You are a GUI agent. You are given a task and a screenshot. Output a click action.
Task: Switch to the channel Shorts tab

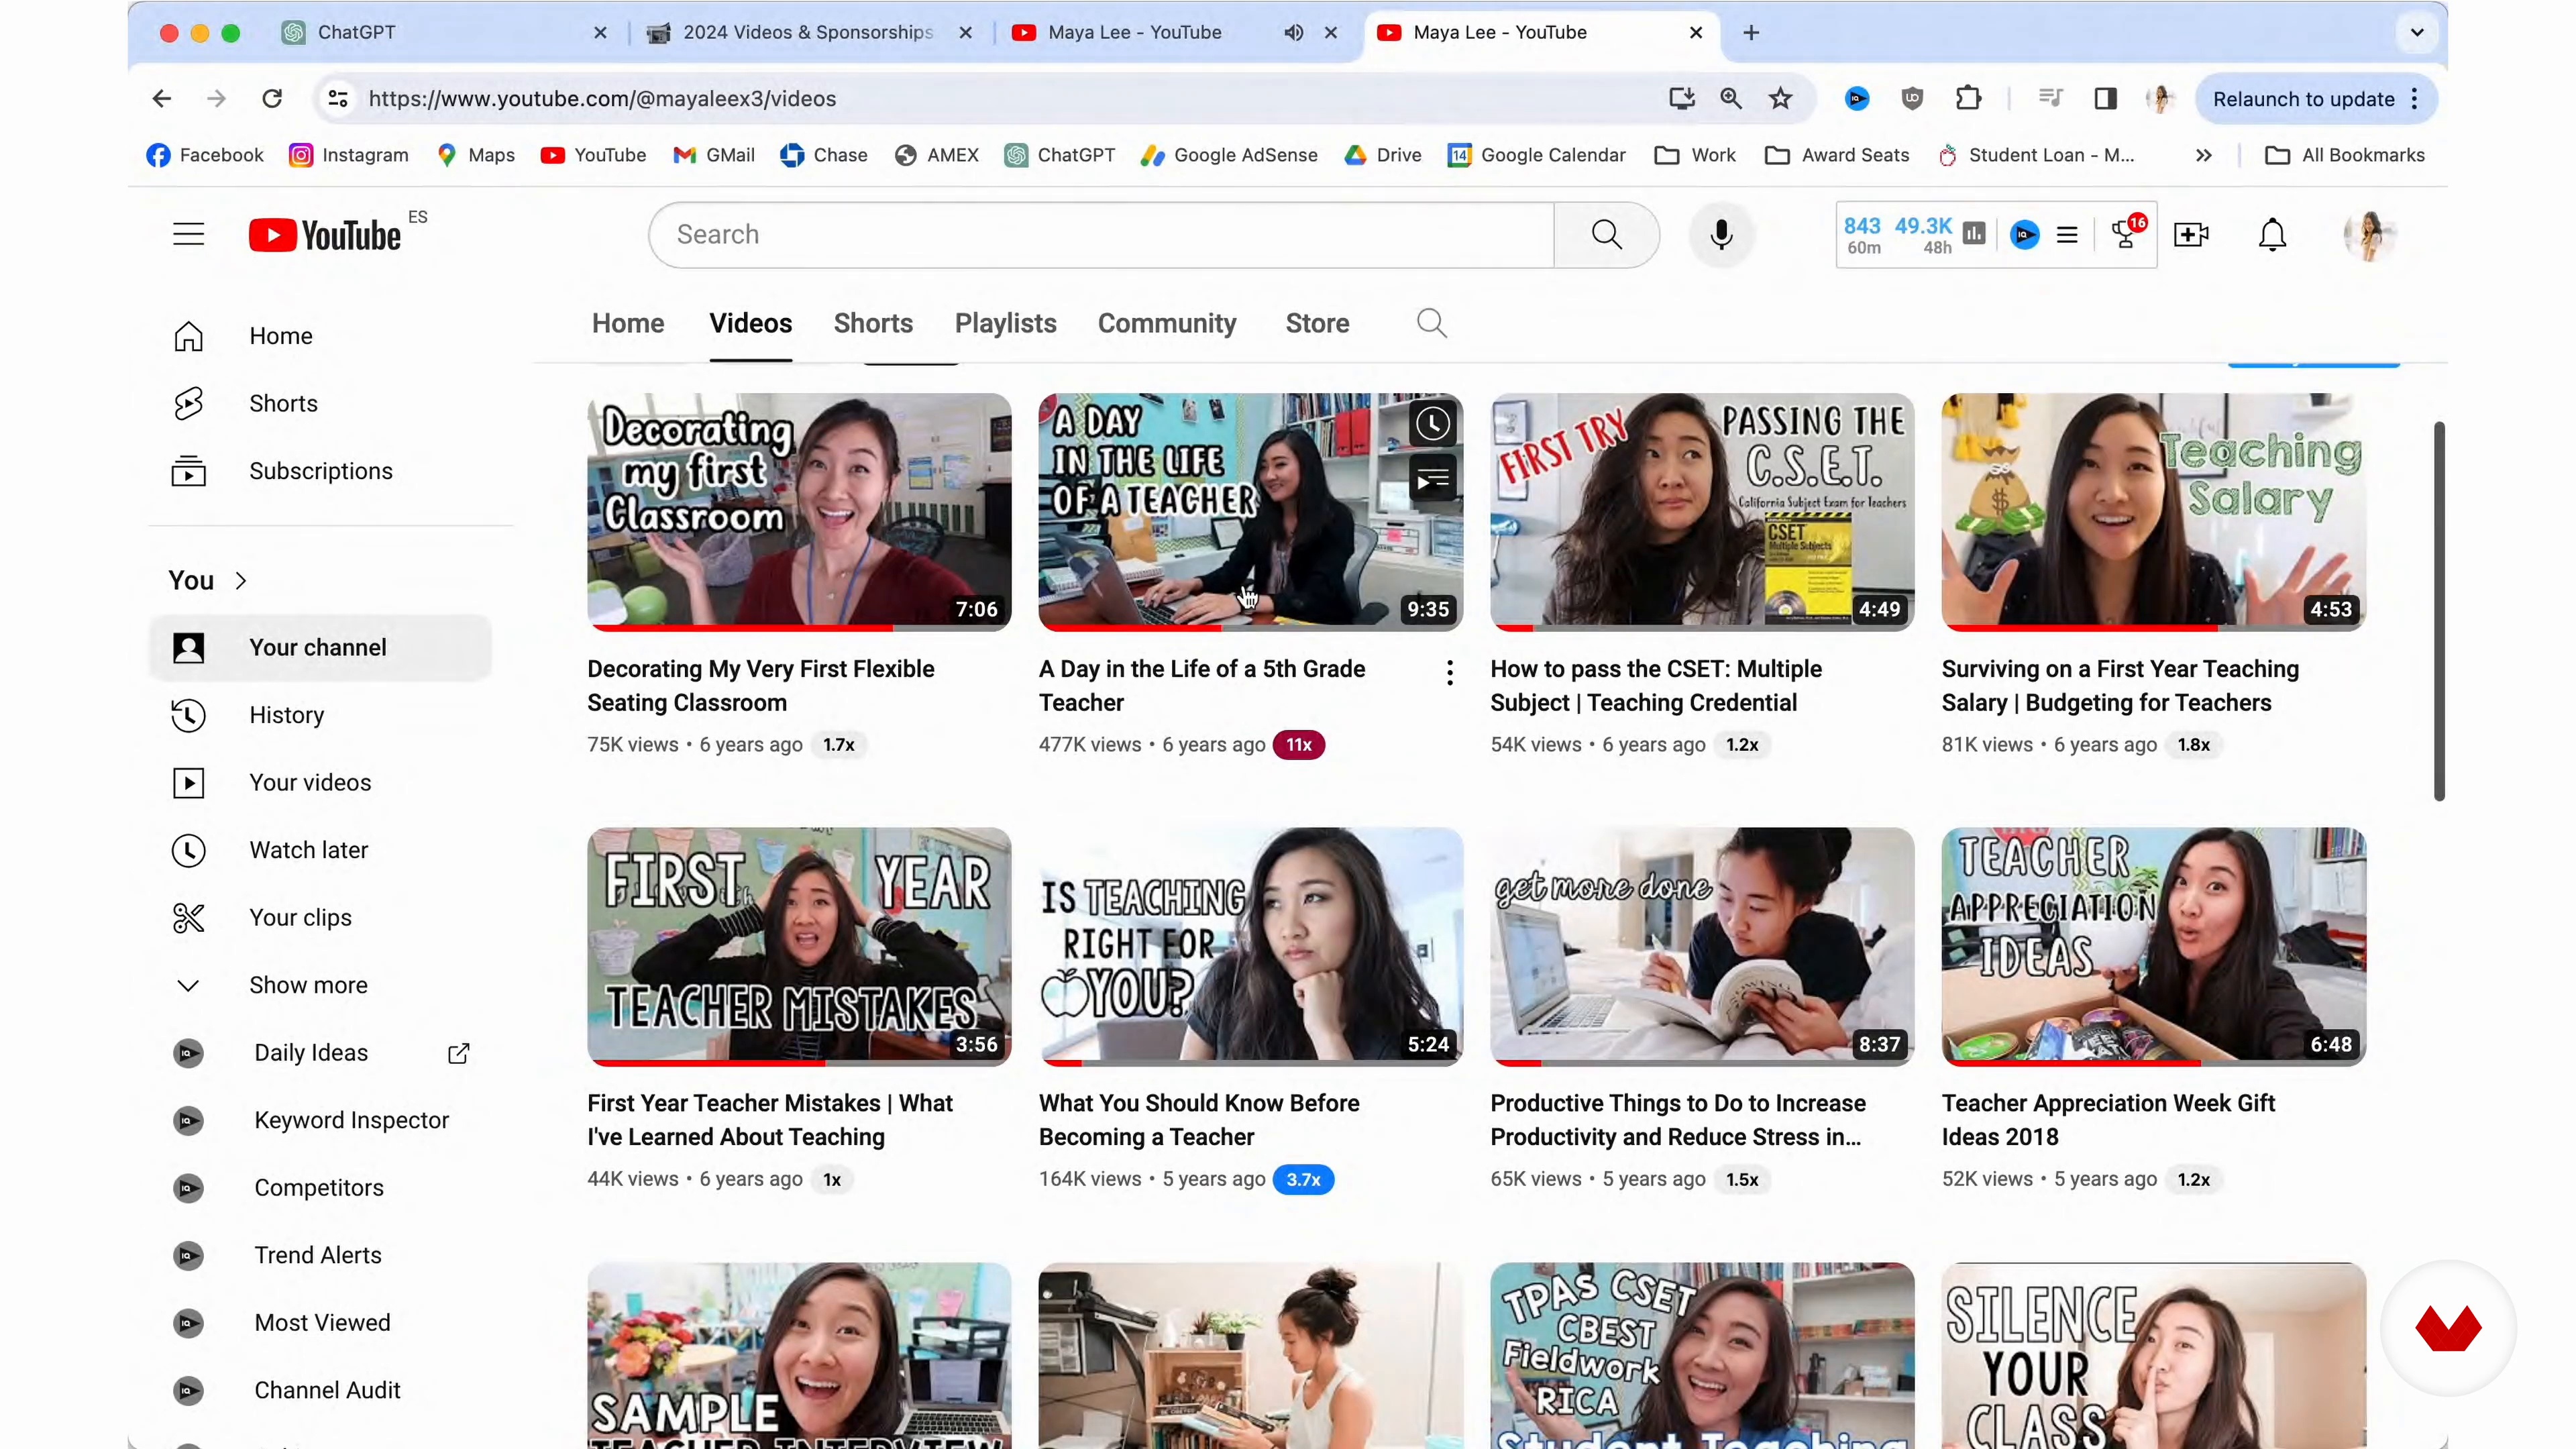click(x=873, y=323)
